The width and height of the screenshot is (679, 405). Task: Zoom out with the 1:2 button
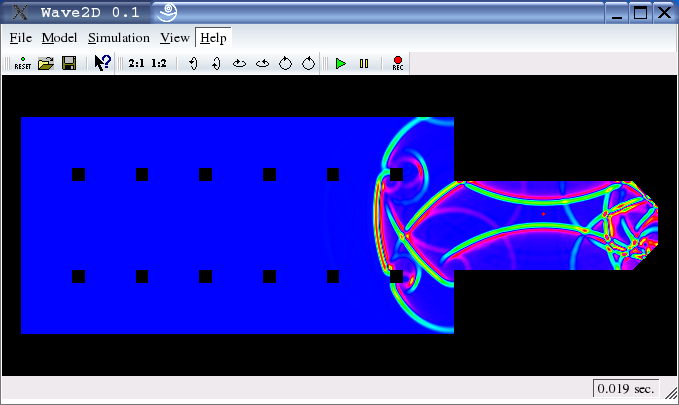pyautogui.click(x=159, y=64)
